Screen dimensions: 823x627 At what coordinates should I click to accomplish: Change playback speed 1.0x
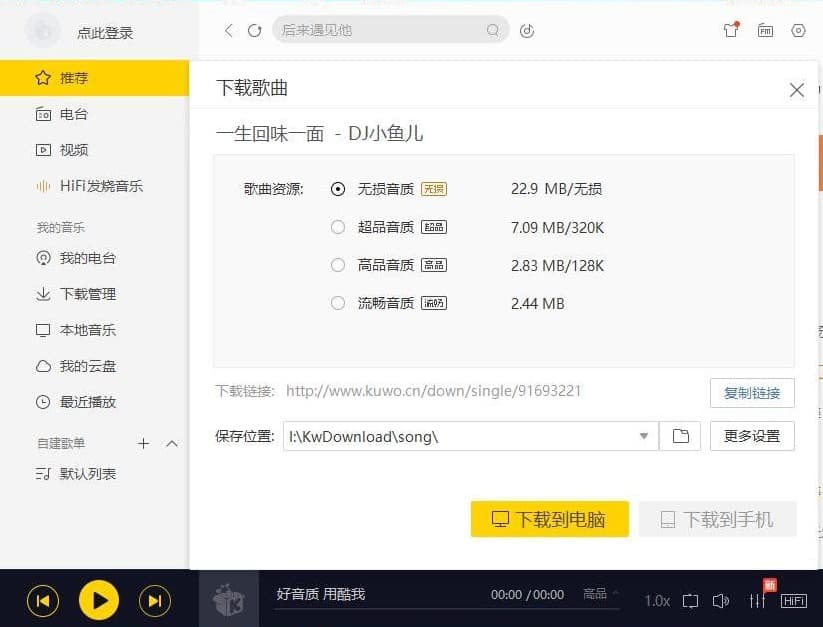click(x=657, y=601)
